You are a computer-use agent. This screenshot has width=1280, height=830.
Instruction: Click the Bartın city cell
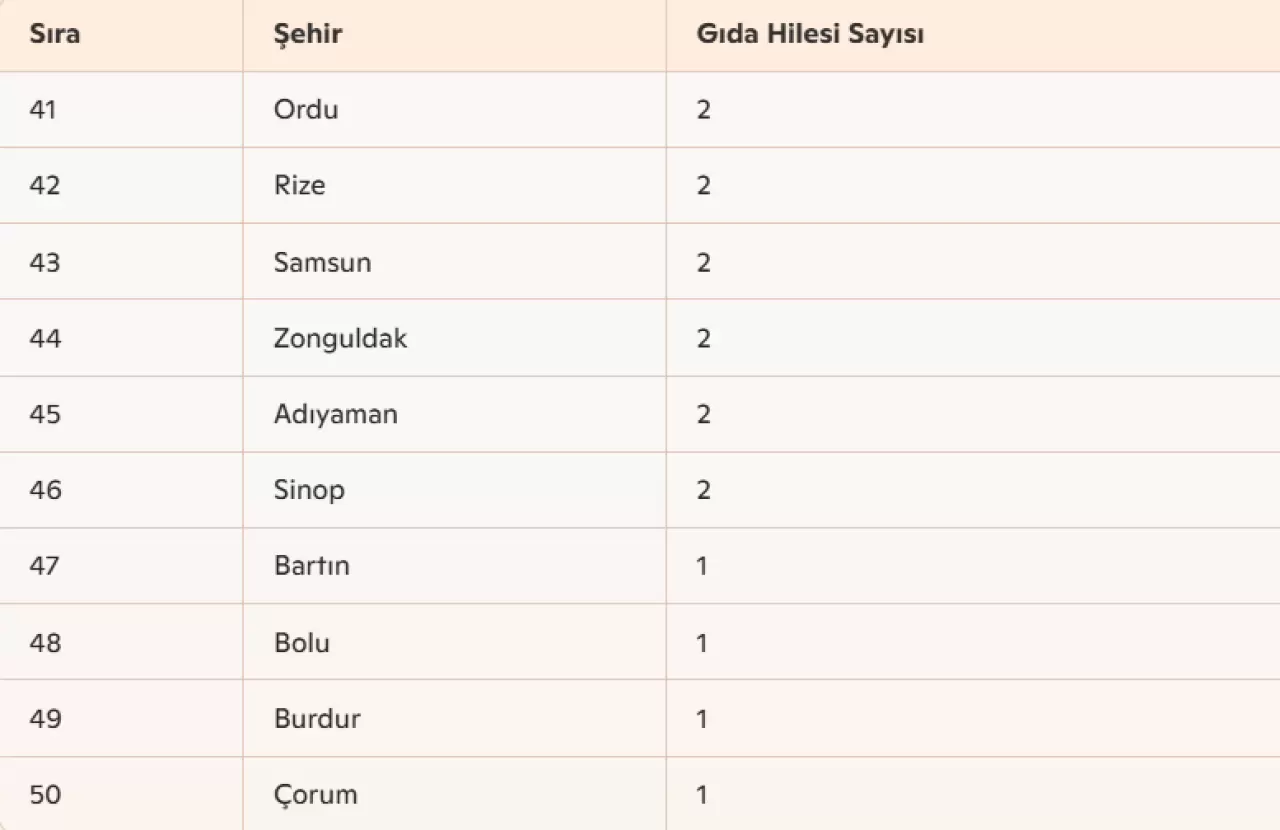click(312, 566)
